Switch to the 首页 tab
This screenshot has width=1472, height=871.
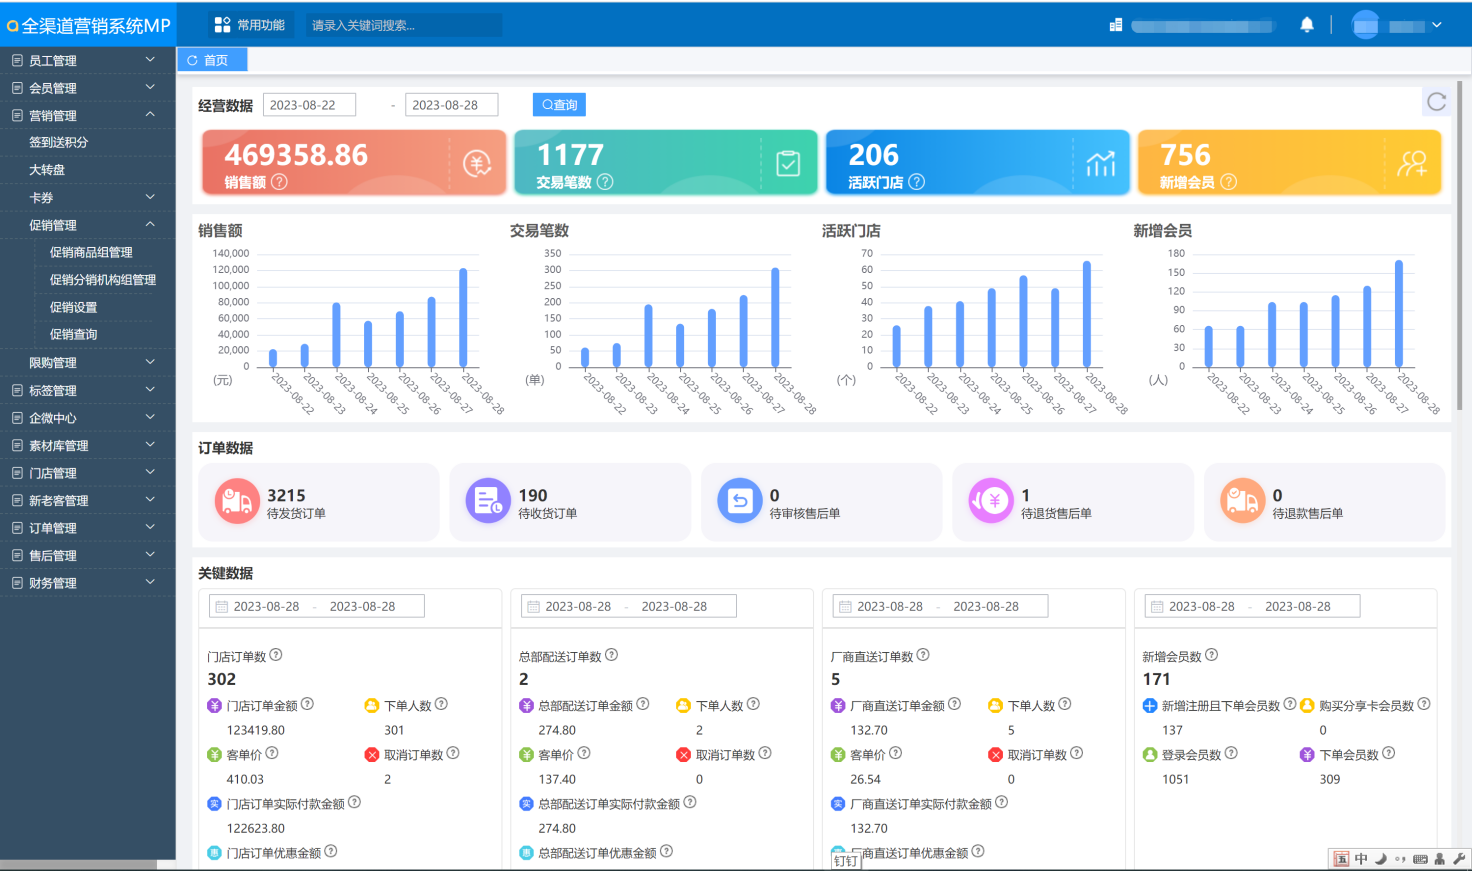212,60
